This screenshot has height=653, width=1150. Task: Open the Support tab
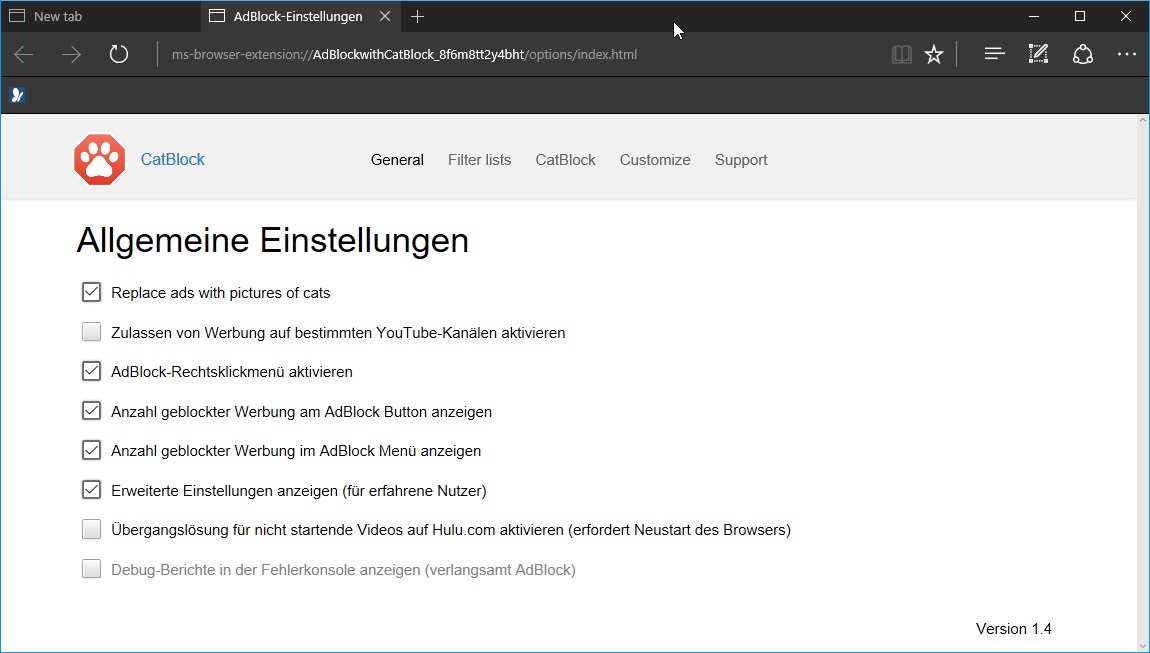click(x=741, y=160)
